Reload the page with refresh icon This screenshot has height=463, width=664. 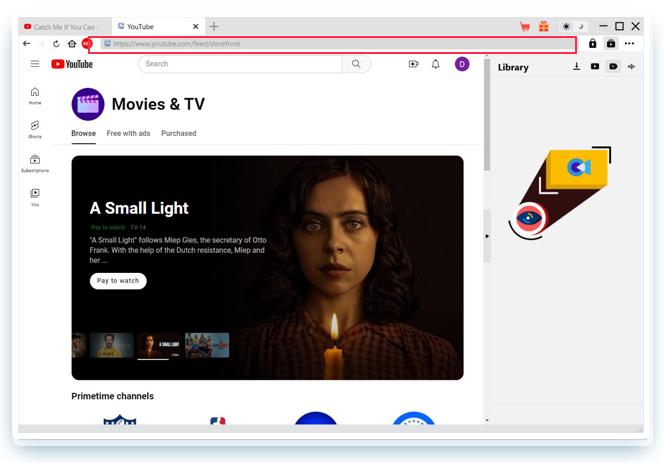point(56,43)
